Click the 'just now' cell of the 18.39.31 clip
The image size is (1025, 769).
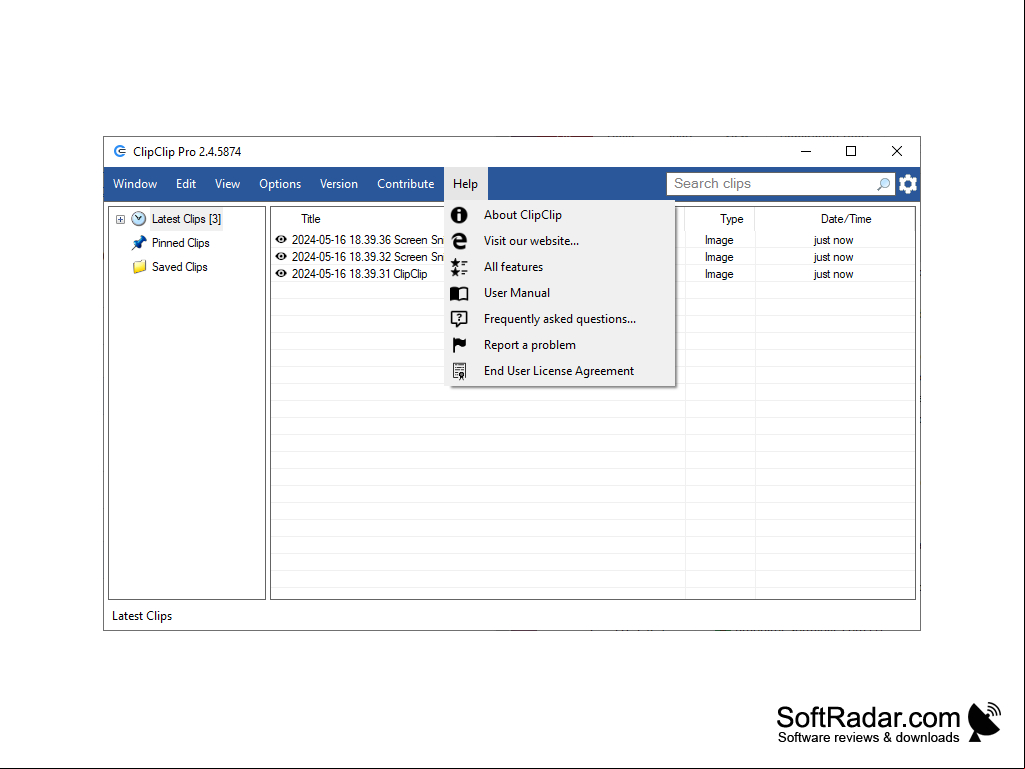833,274
